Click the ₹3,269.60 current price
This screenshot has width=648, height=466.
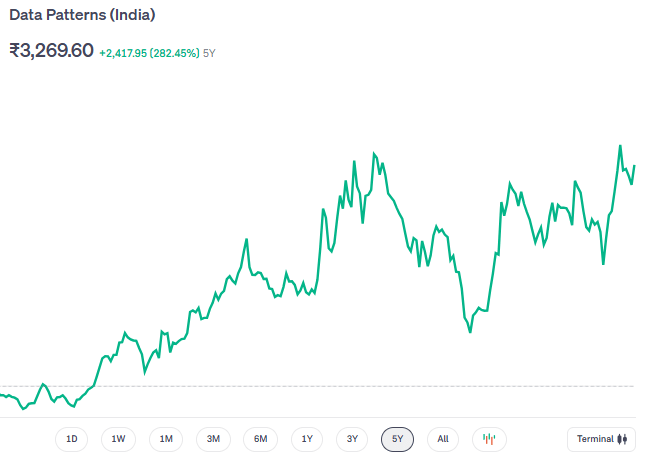pyautogui.click(x=51, y=50)
